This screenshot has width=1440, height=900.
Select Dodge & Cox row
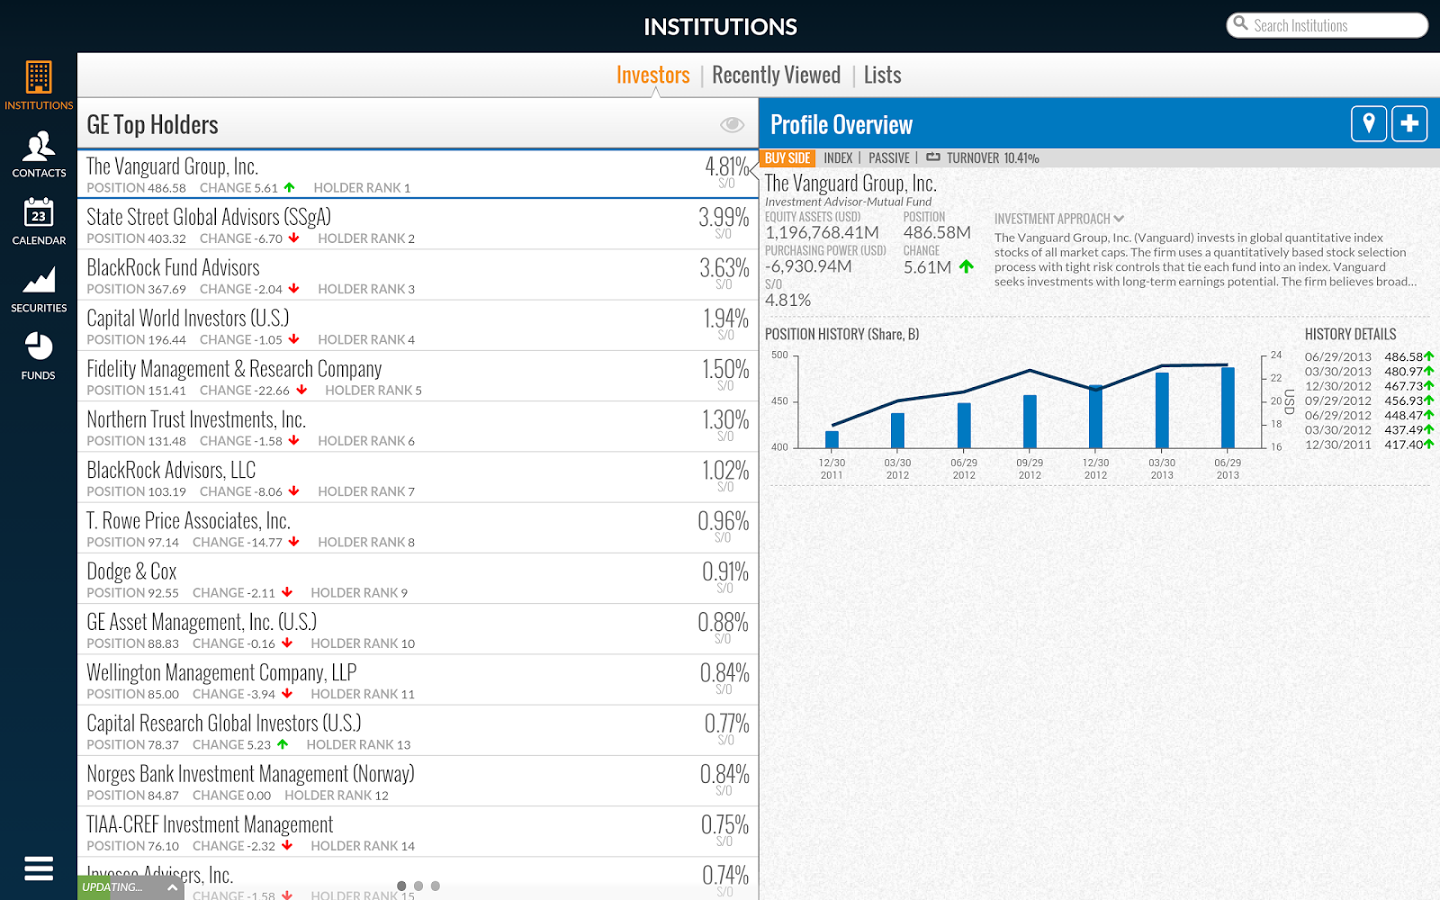417,579
